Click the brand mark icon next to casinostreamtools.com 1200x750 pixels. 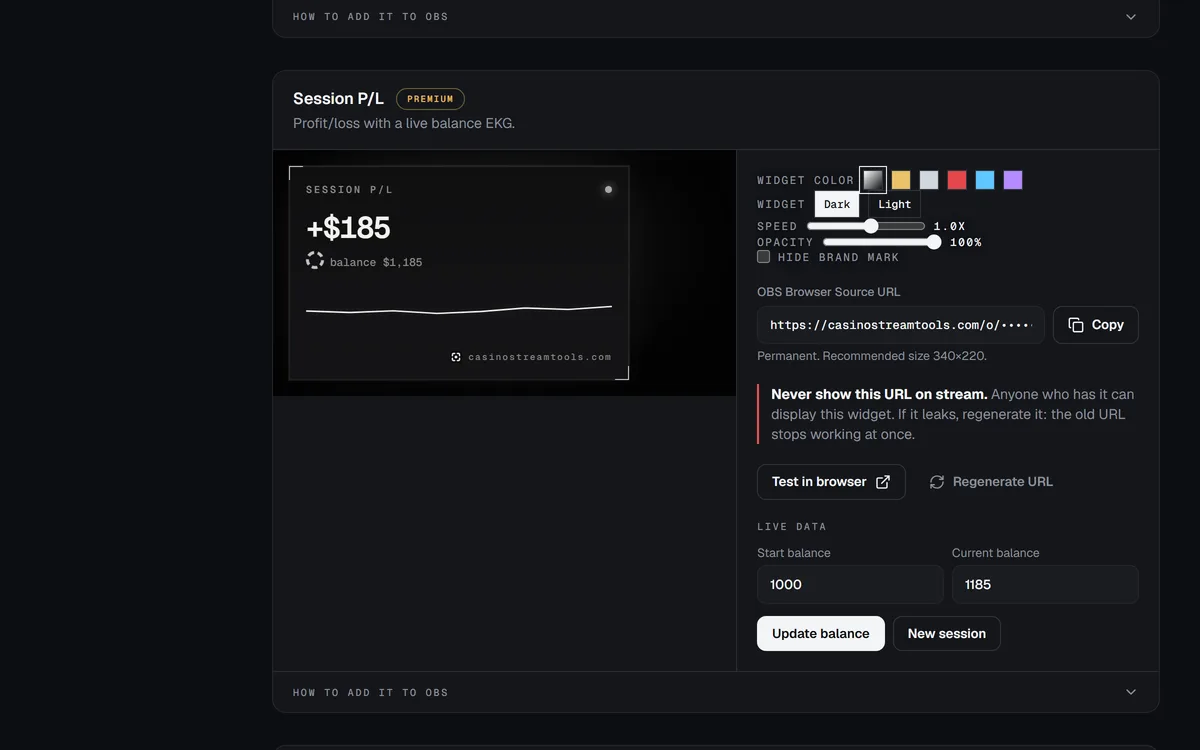point(456,357)
